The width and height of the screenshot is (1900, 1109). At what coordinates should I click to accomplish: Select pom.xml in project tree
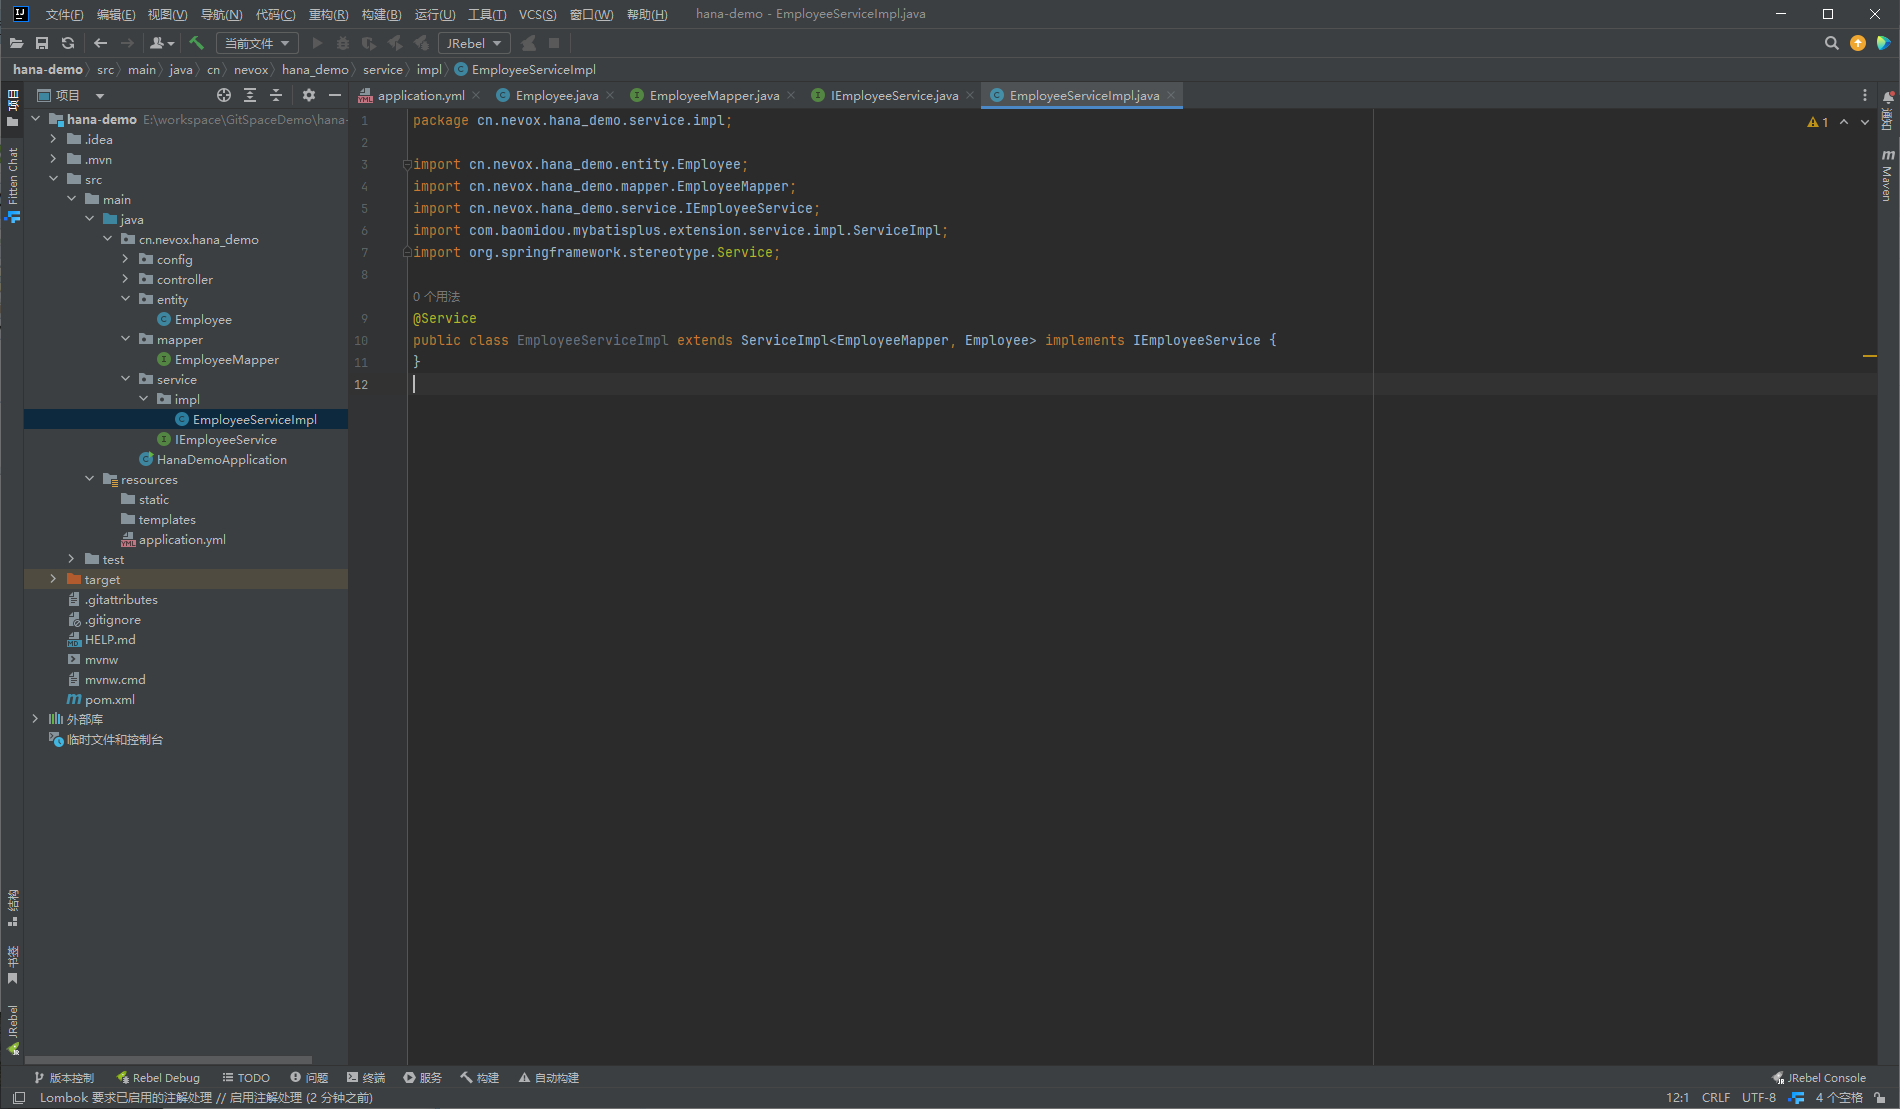coord(109,699)
